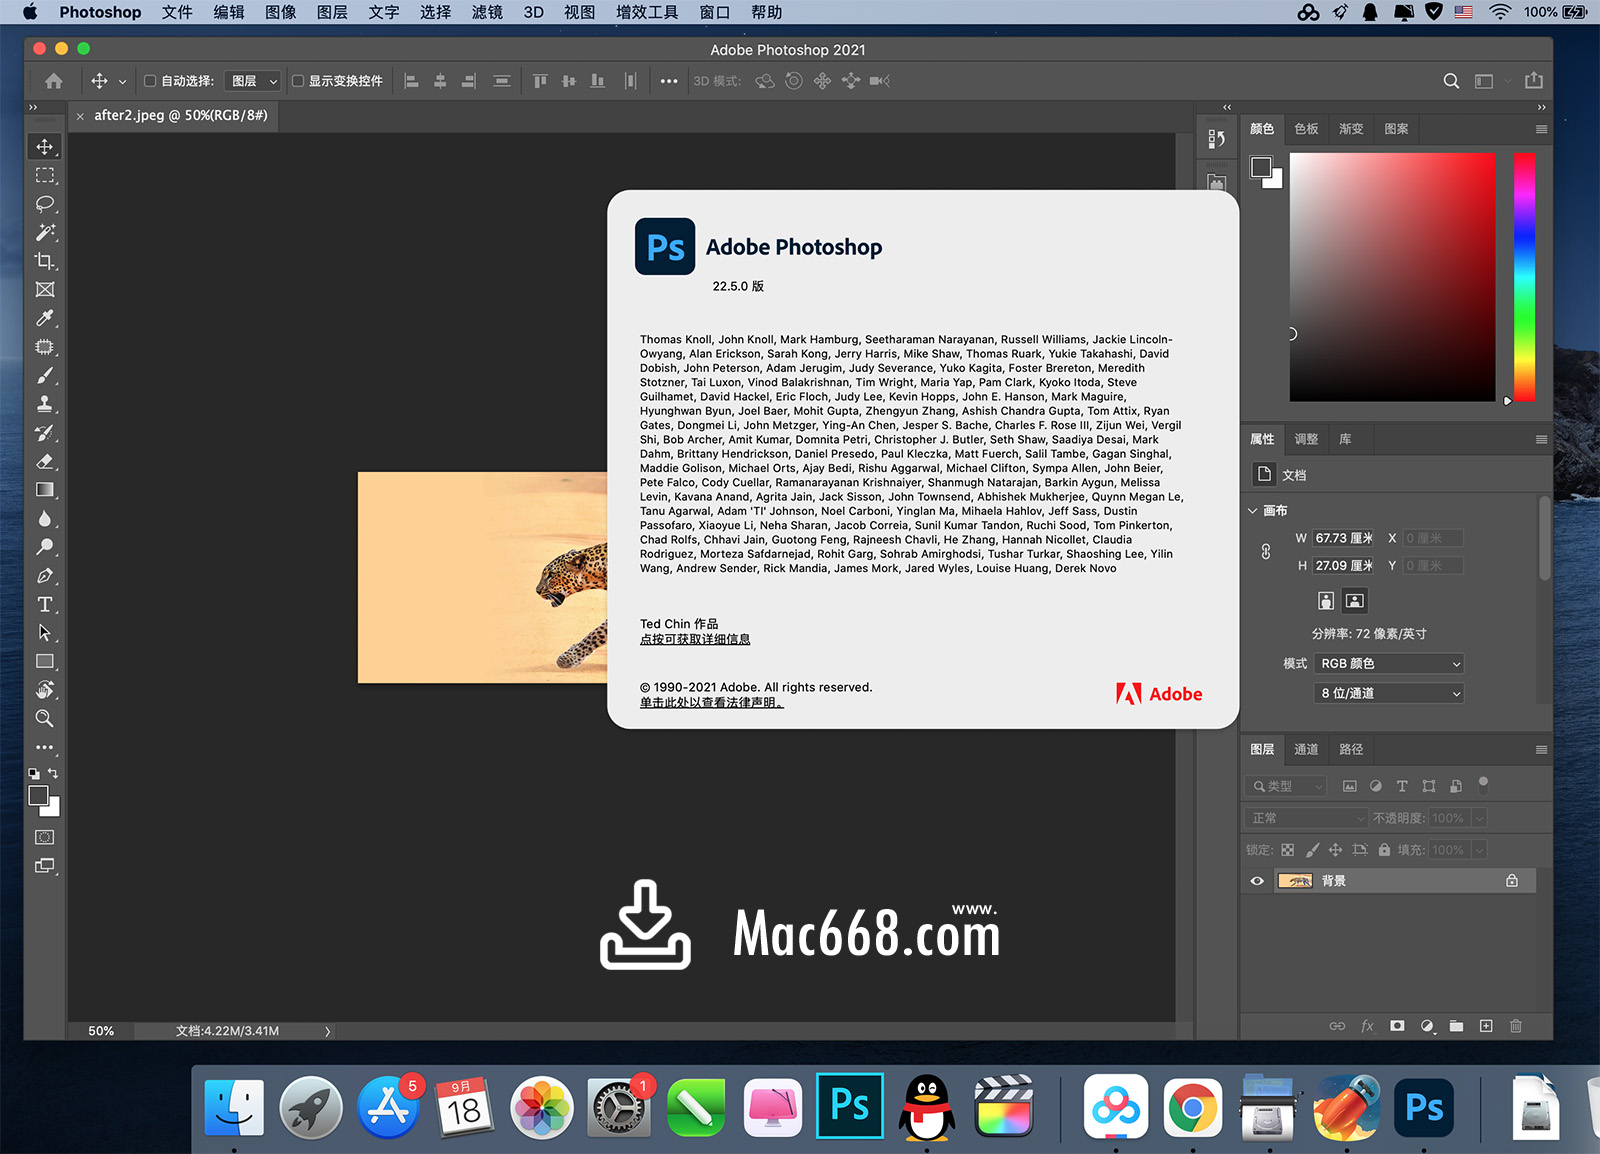
Task: Select the History Brush tool
Action: point(45,433)
